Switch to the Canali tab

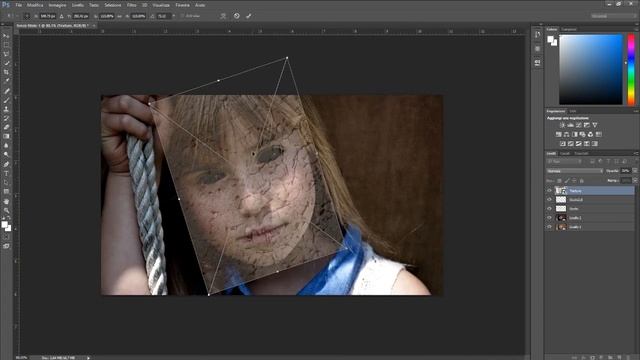pos(565,153)
